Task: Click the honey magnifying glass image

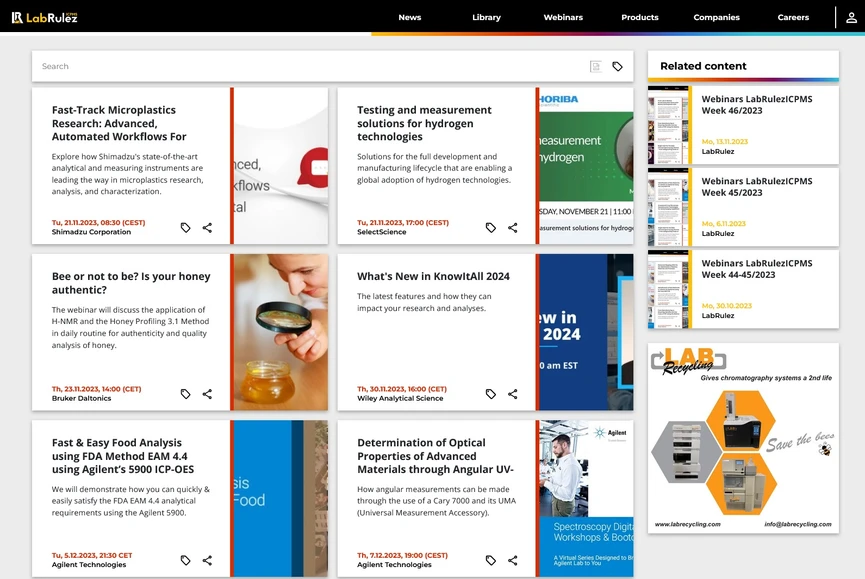Action: click(281, 332)
